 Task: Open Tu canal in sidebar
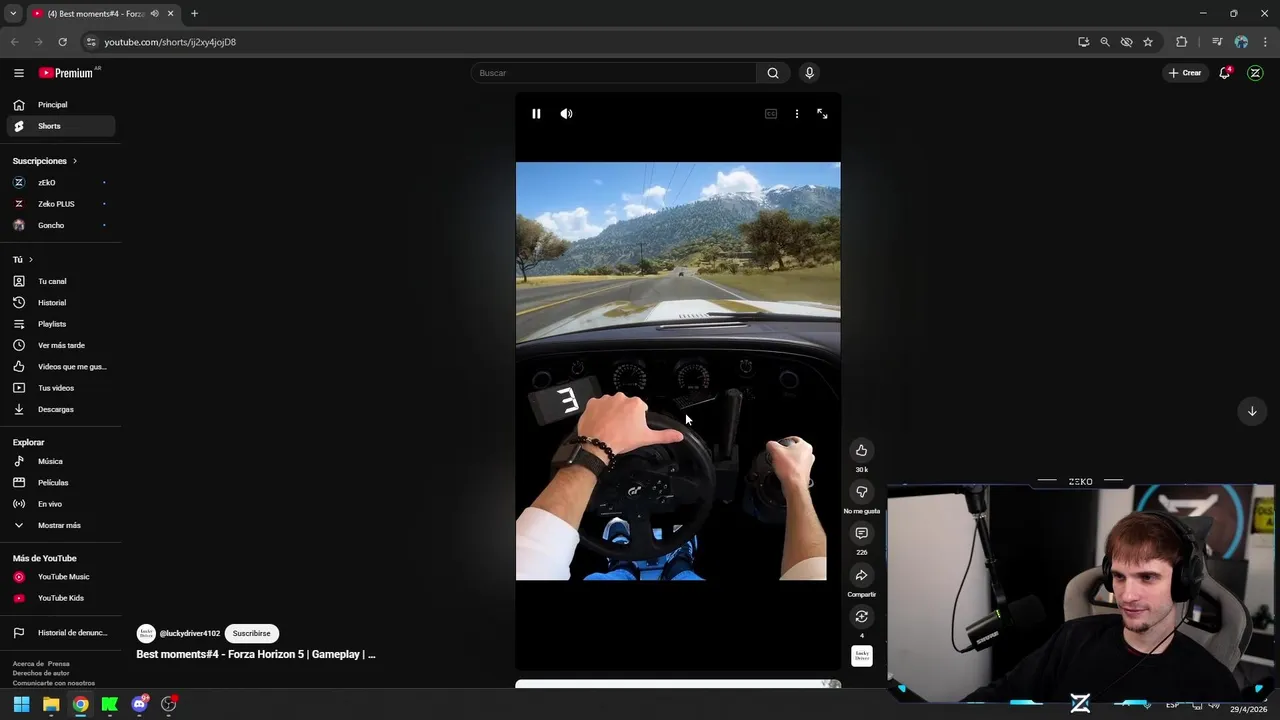tap(60, 281)
